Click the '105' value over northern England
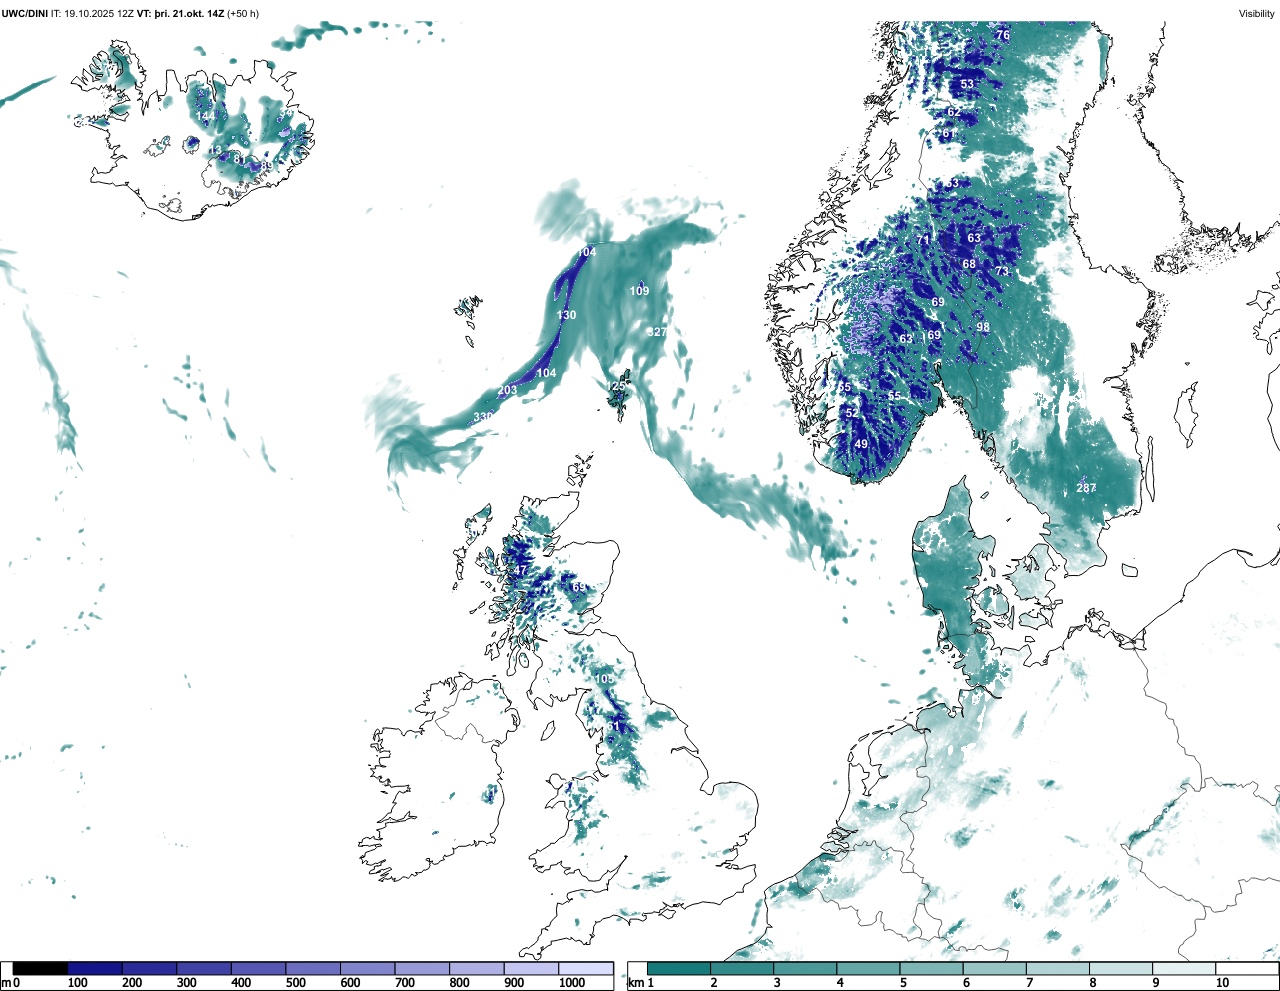 [x=605, y=679]
